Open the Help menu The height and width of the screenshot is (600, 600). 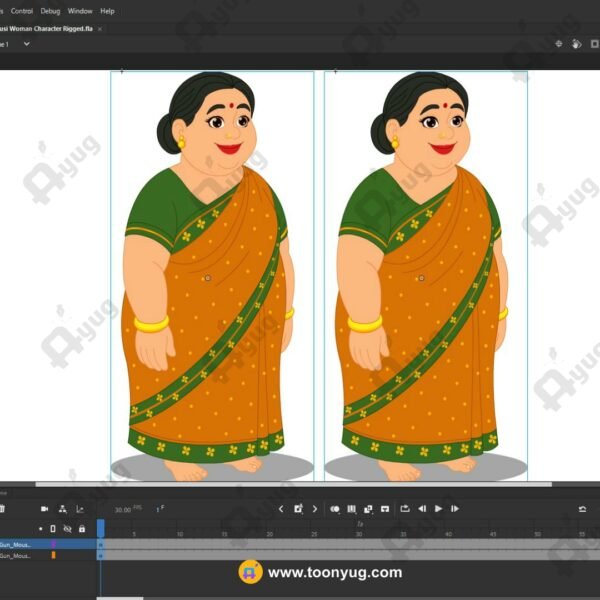coord(107,11)
